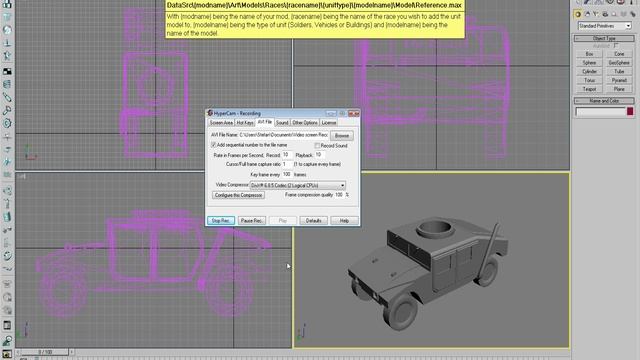Open the Other Options tab
640x360 pixels.
click(x=304, y=122)
